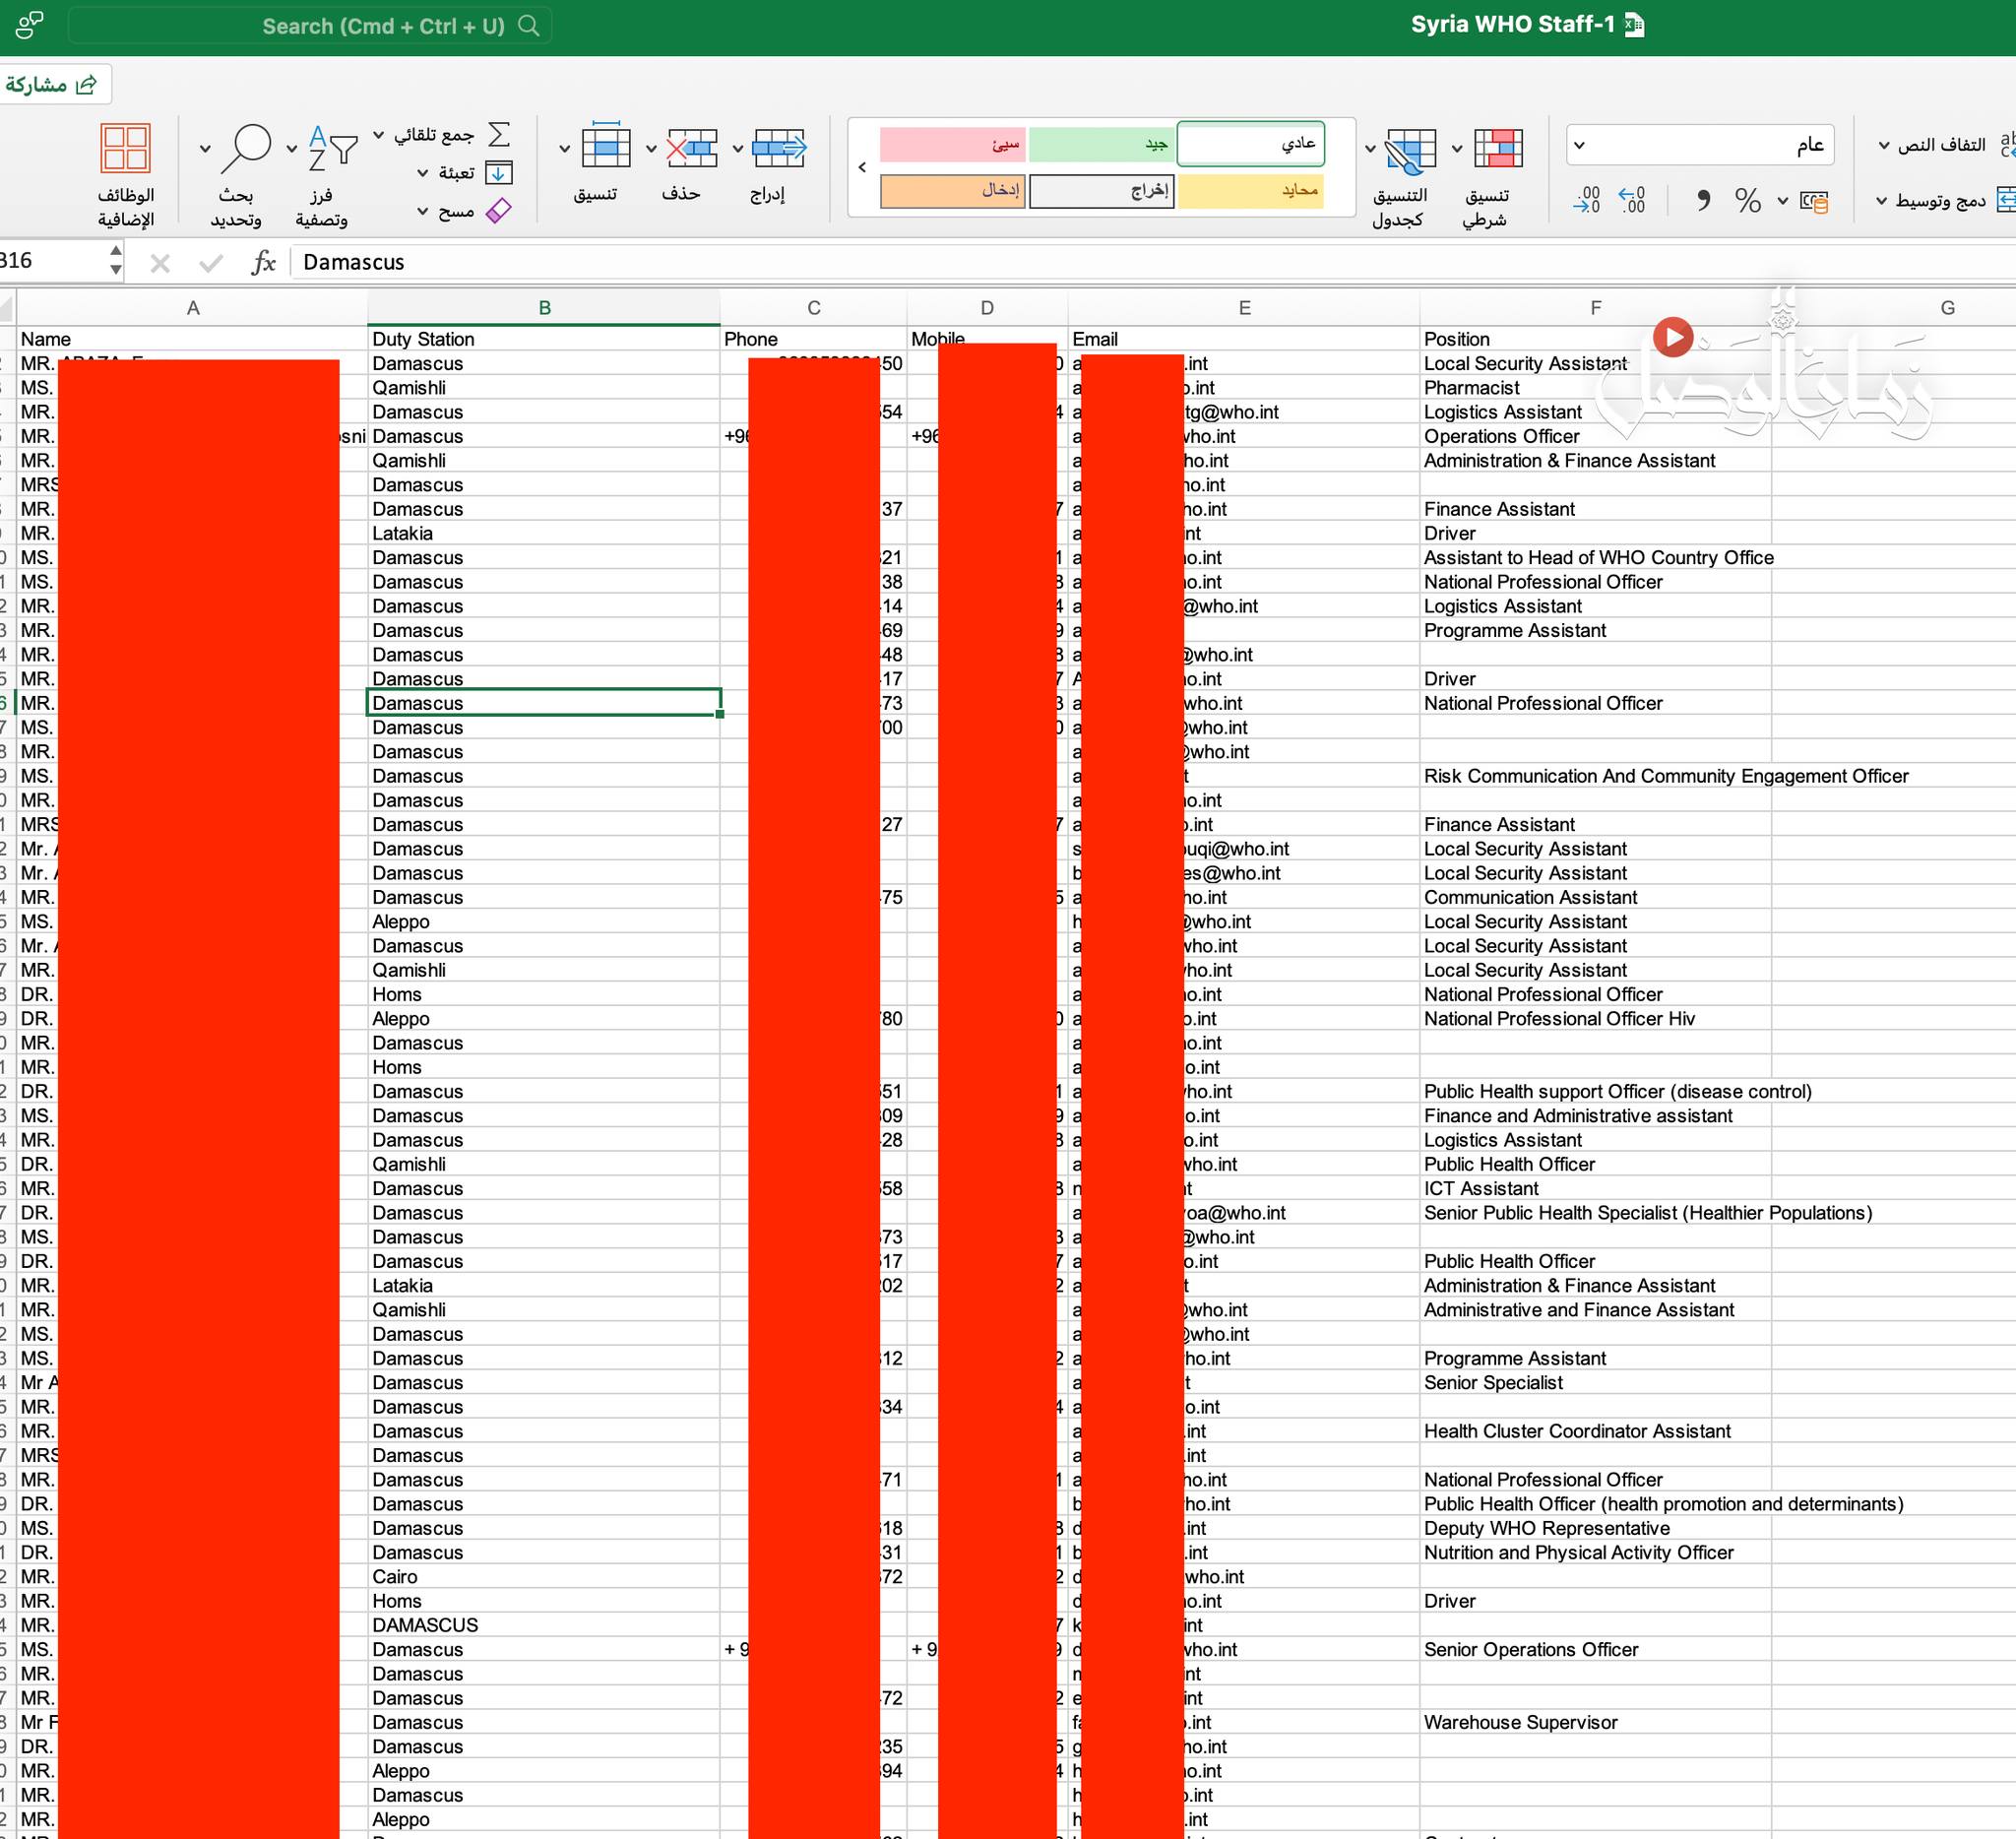Click the 'Duty Station' header cell

coord(544,339)
